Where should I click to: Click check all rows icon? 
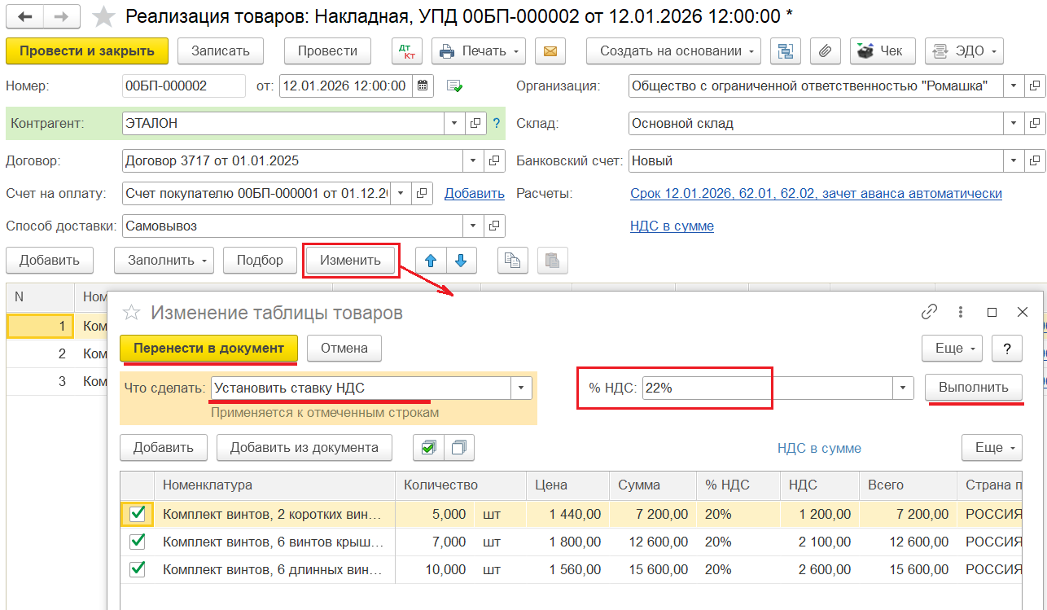tap(429, 448)
